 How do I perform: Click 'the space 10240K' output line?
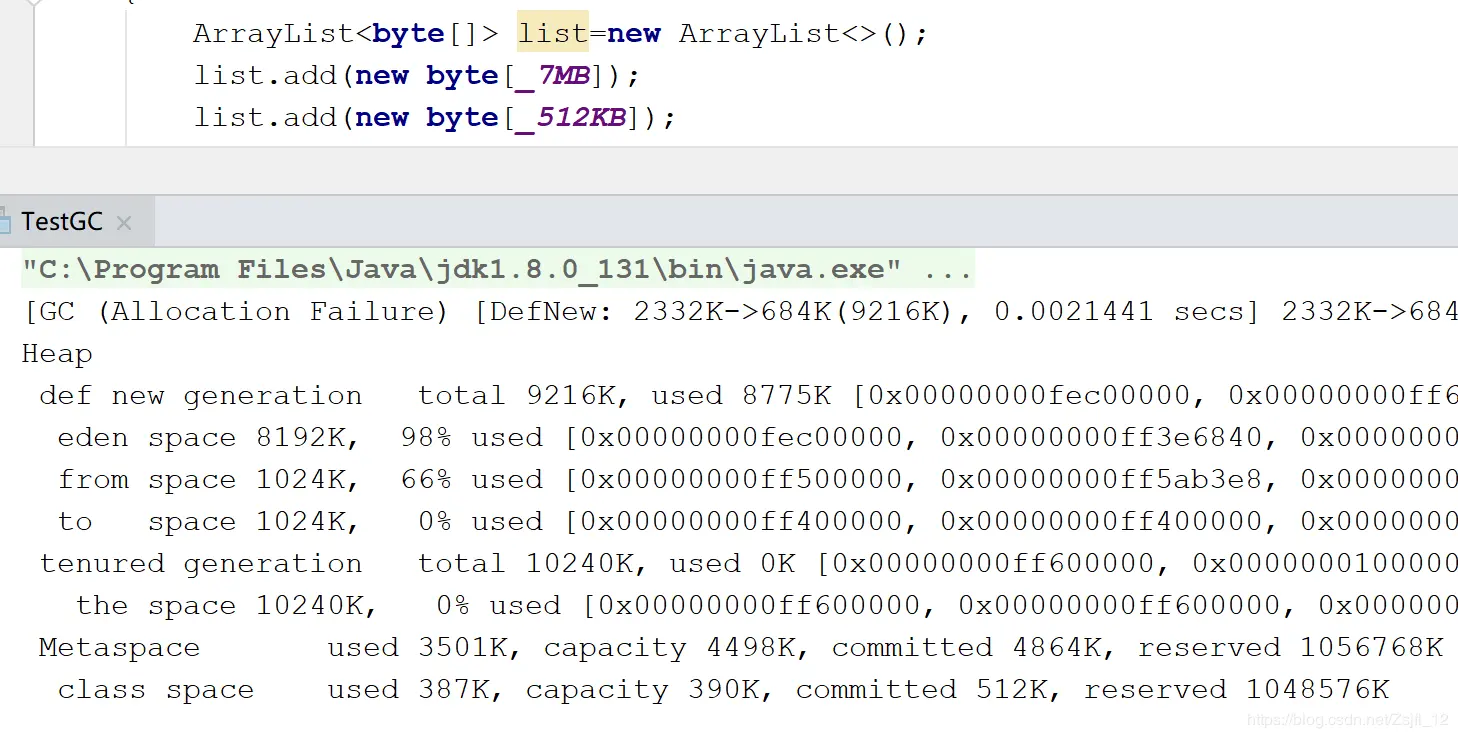(x=766, y=606)
